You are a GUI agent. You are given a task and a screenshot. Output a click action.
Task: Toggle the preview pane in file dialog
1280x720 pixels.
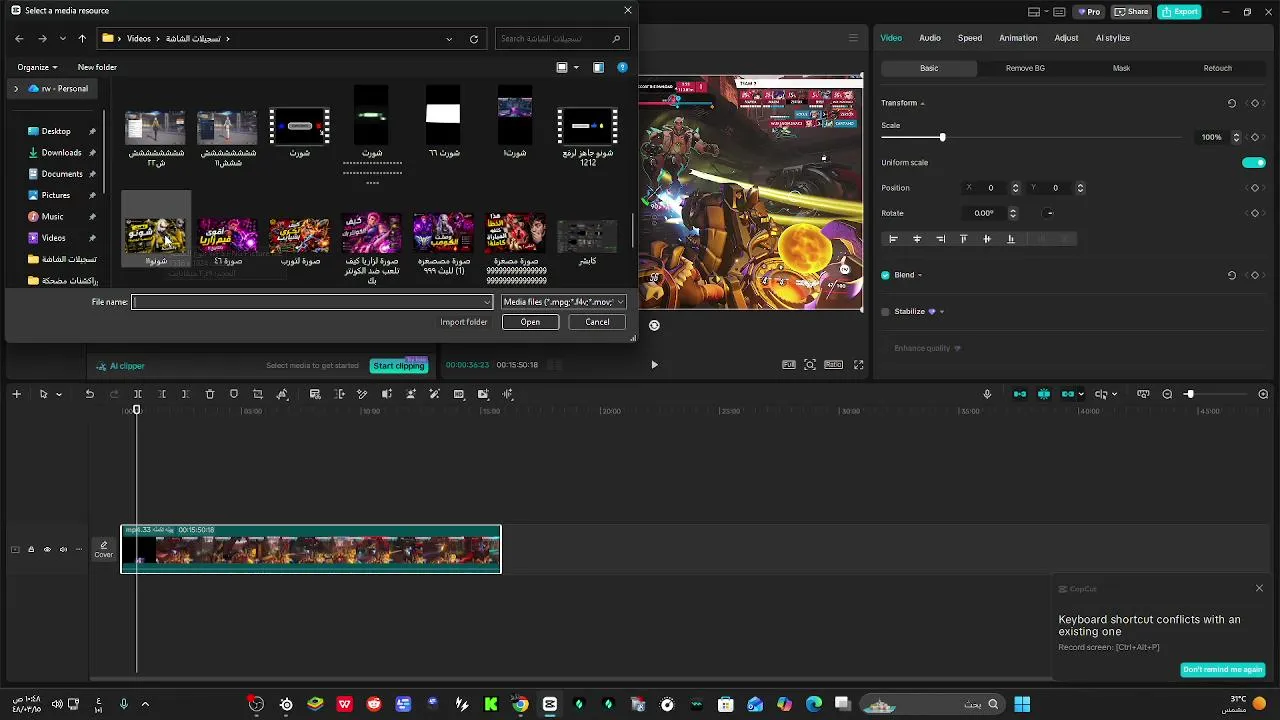(598, 67)
